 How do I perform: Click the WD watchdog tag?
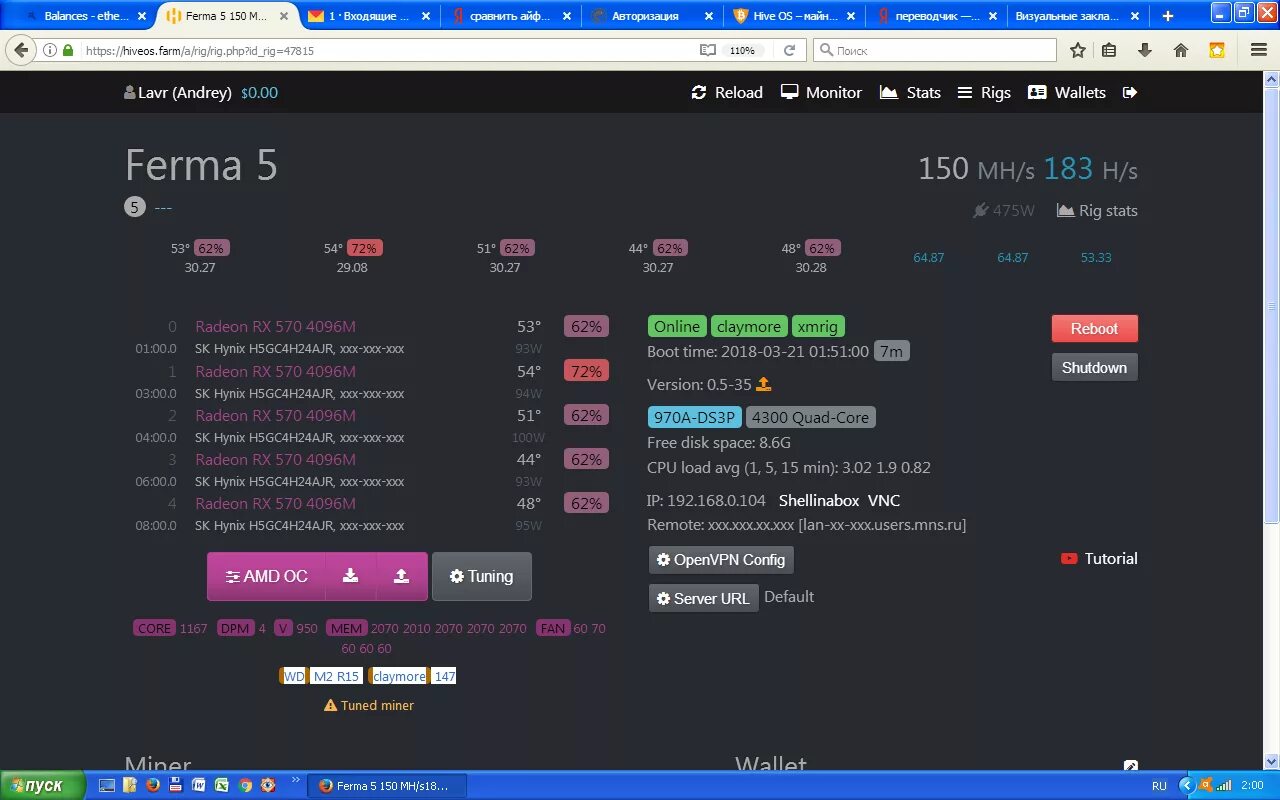point(294,676)
